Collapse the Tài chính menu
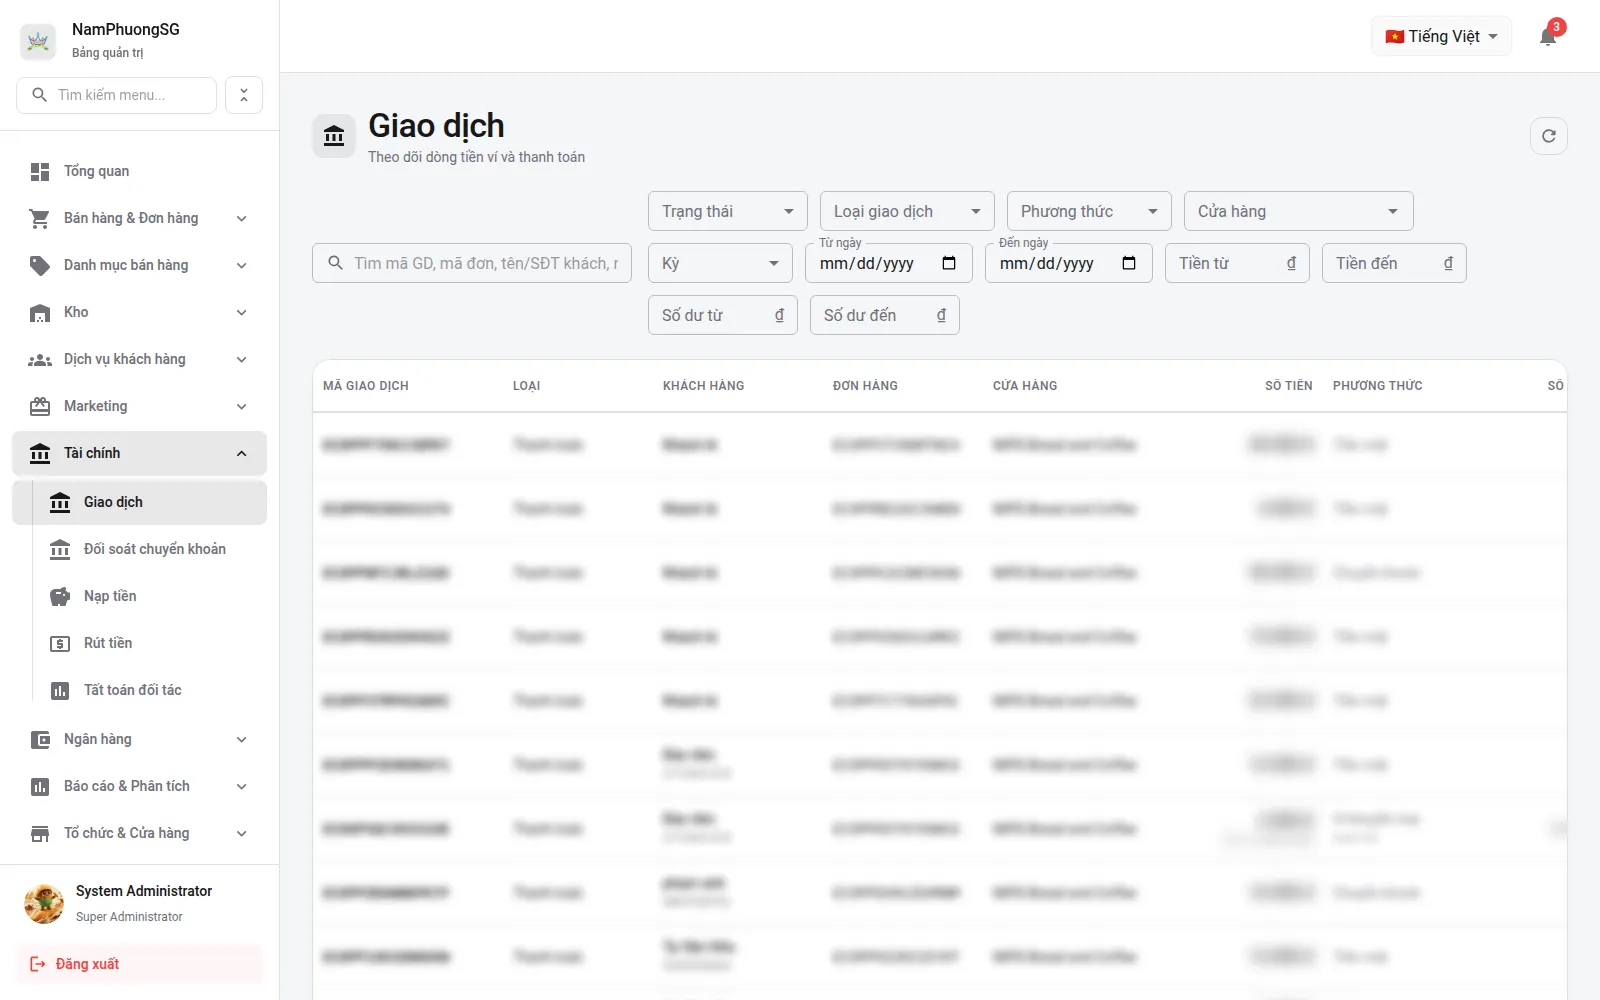The width and height of the screenshot is (1600, 1000). pos(139,453)
